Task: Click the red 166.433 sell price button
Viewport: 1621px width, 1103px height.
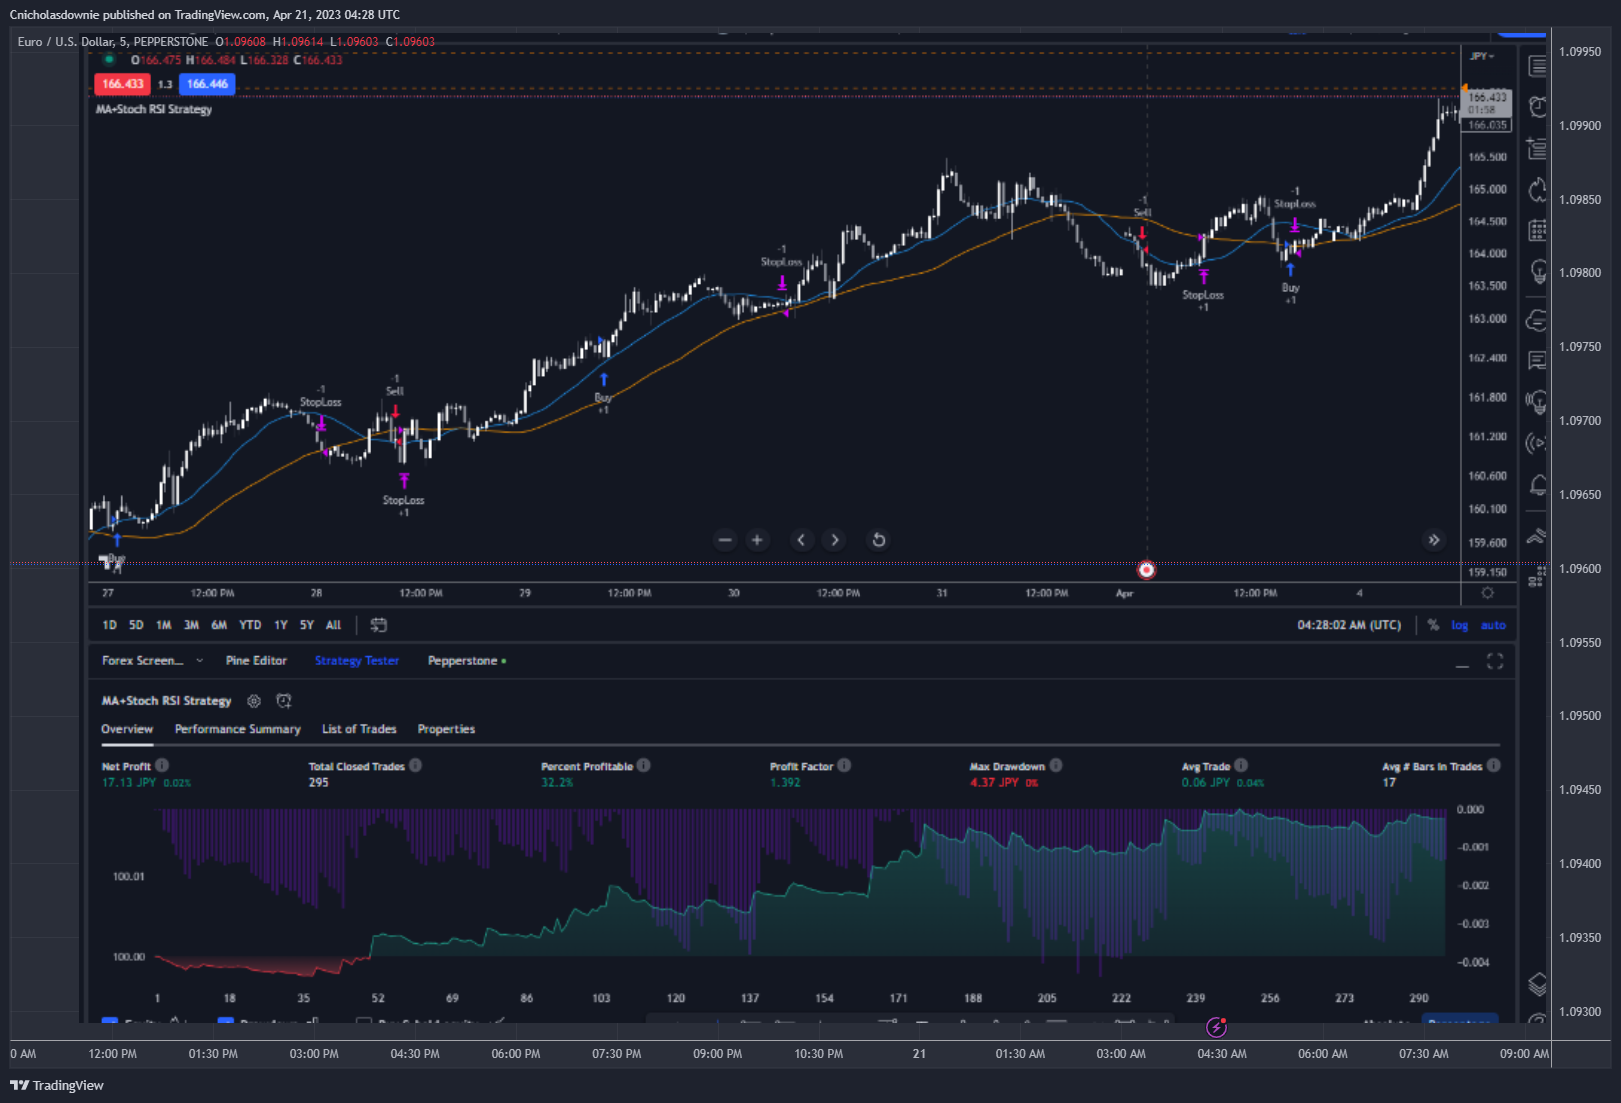Action: (x=122, y=84)
